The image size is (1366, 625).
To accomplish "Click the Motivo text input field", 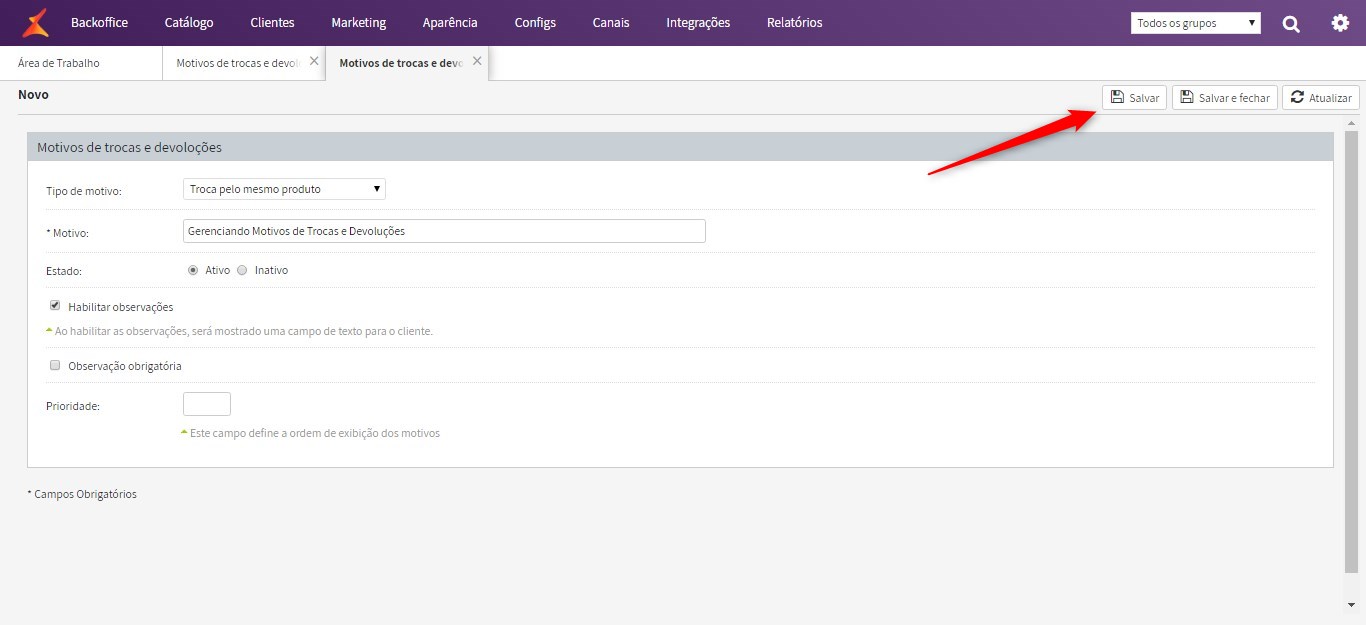I will [444, 231].
